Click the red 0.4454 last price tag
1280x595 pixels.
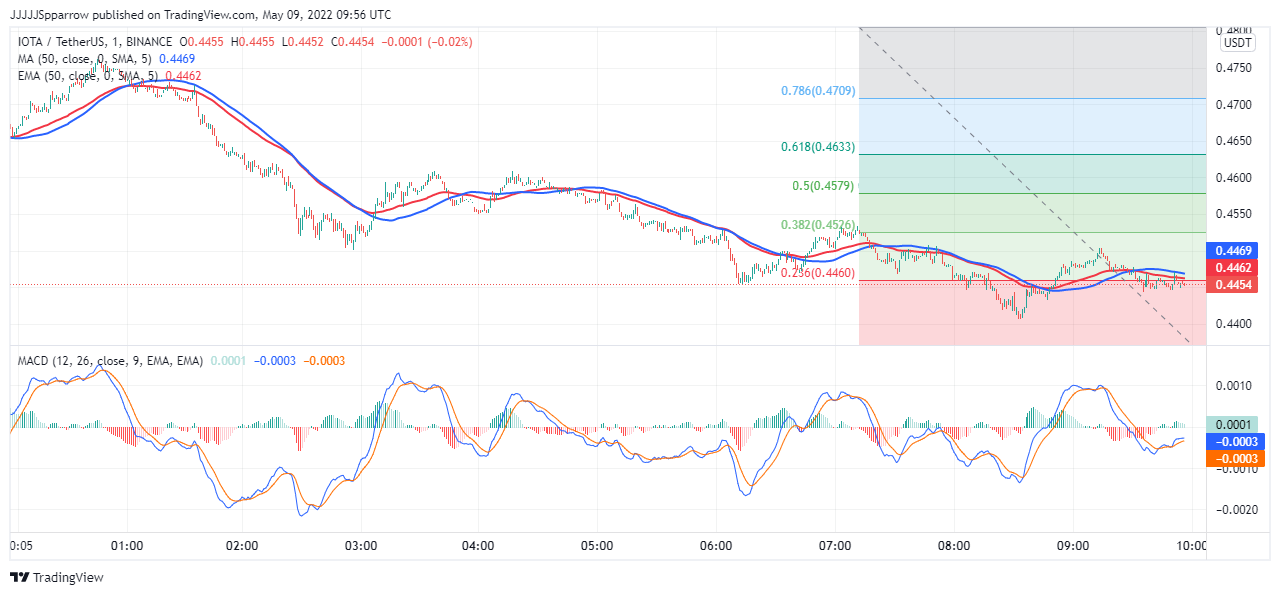point(1234,285)
